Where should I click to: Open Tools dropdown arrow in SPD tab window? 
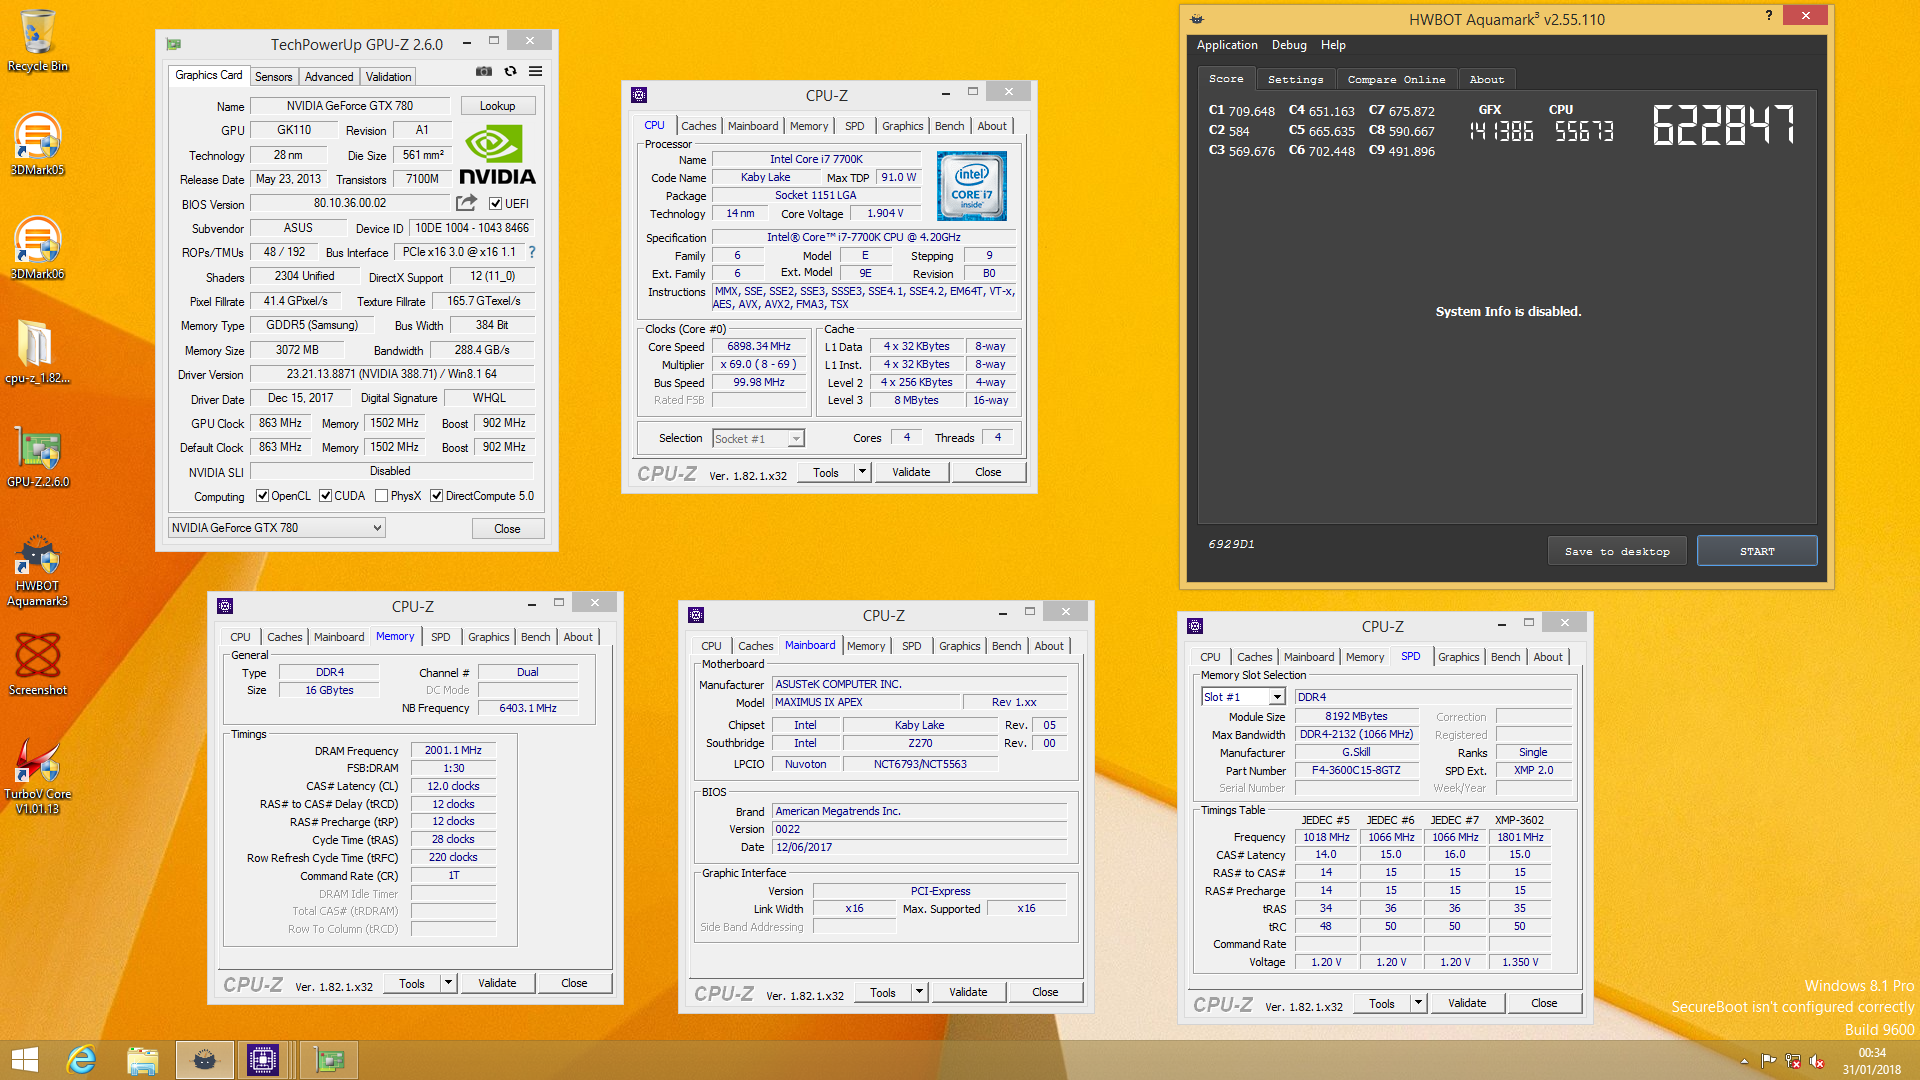(x=1418, y=1003)
